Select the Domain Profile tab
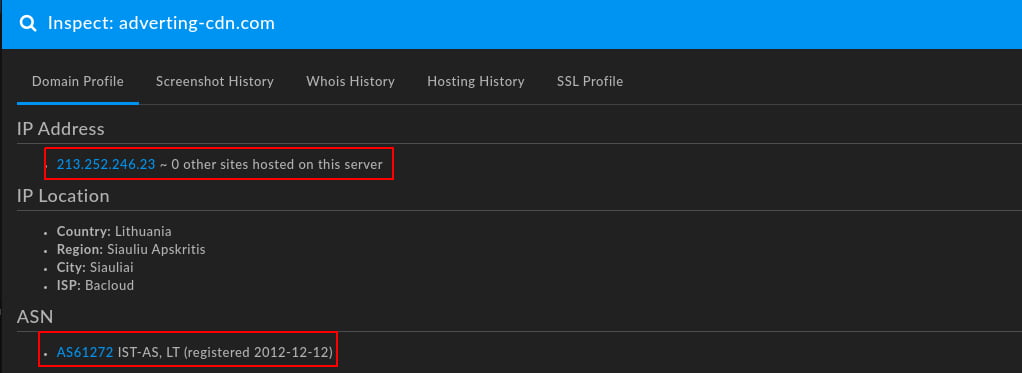The image size is (1022, 373). coord(78,82)
